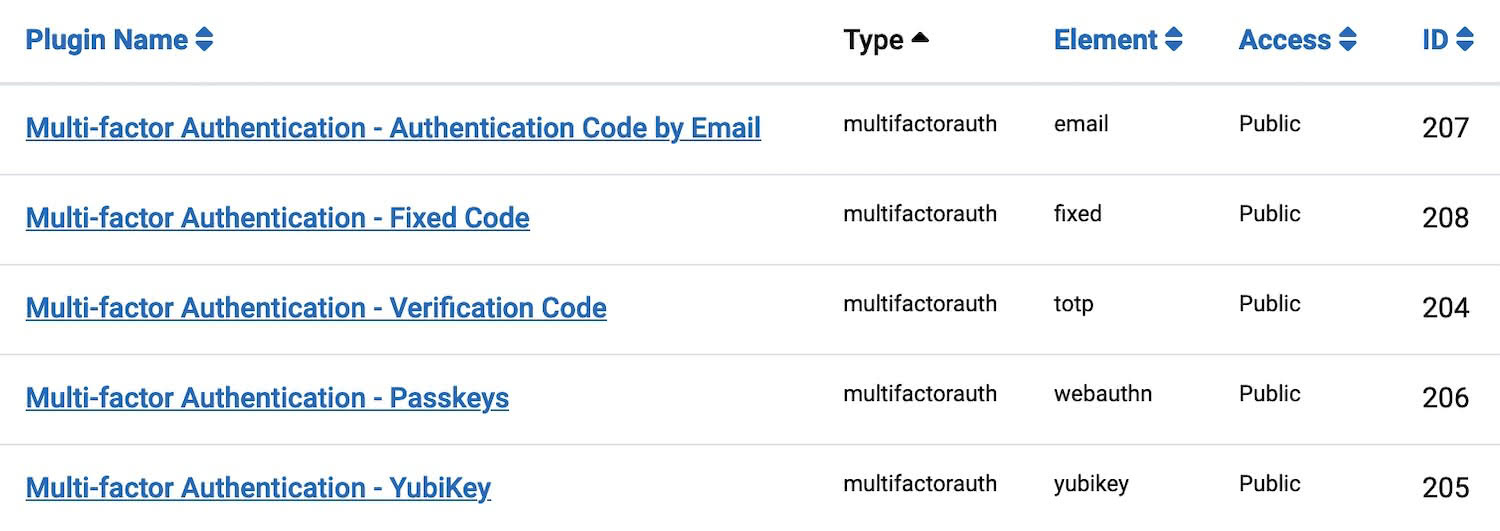Image resolution: width=1500 pixels, height=531 pixels.
Task: Open the Verification Code plugin link
Action: tap(316, 308)
